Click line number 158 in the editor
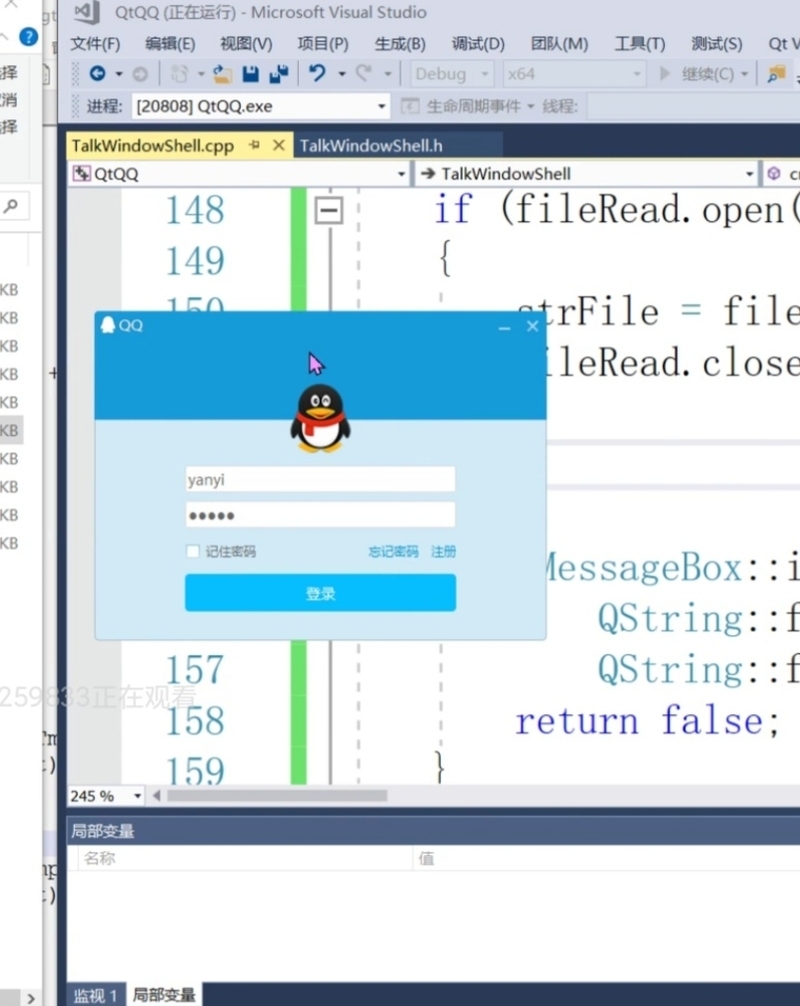The height and width of the screenshot is (1006, 800). (195, 721)
